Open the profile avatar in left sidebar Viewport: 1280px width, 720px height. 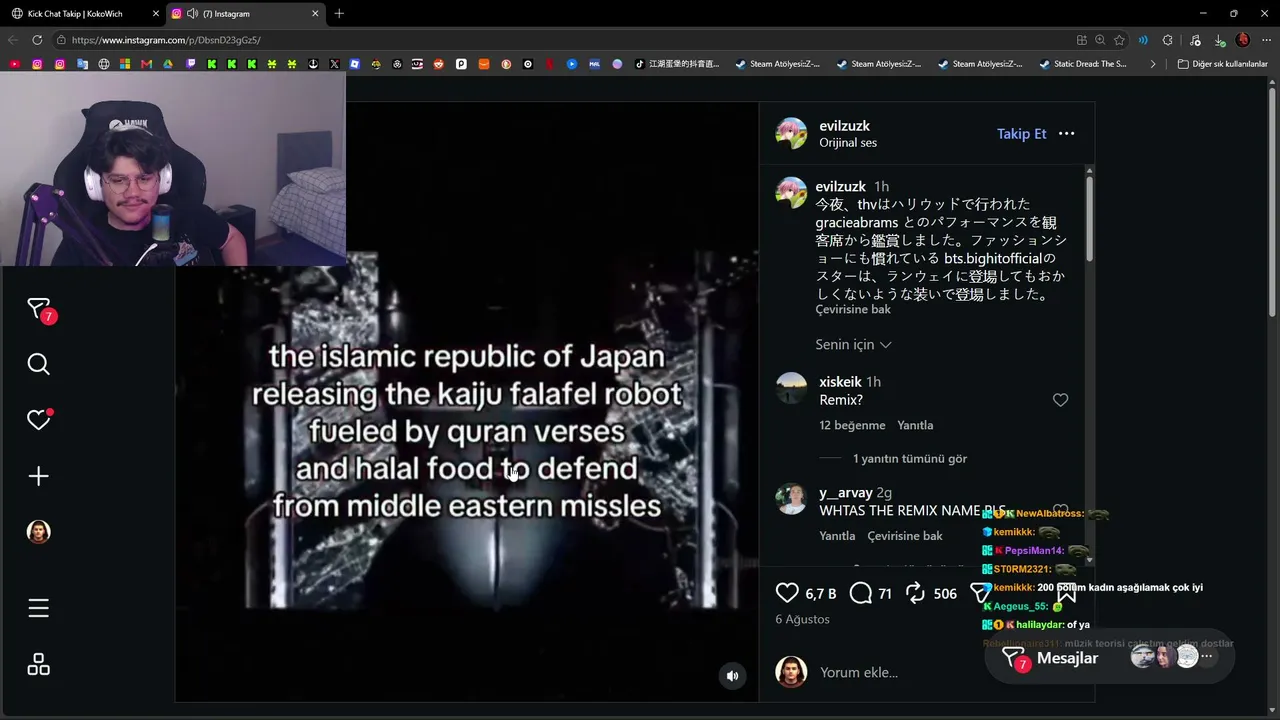(39, 532)
